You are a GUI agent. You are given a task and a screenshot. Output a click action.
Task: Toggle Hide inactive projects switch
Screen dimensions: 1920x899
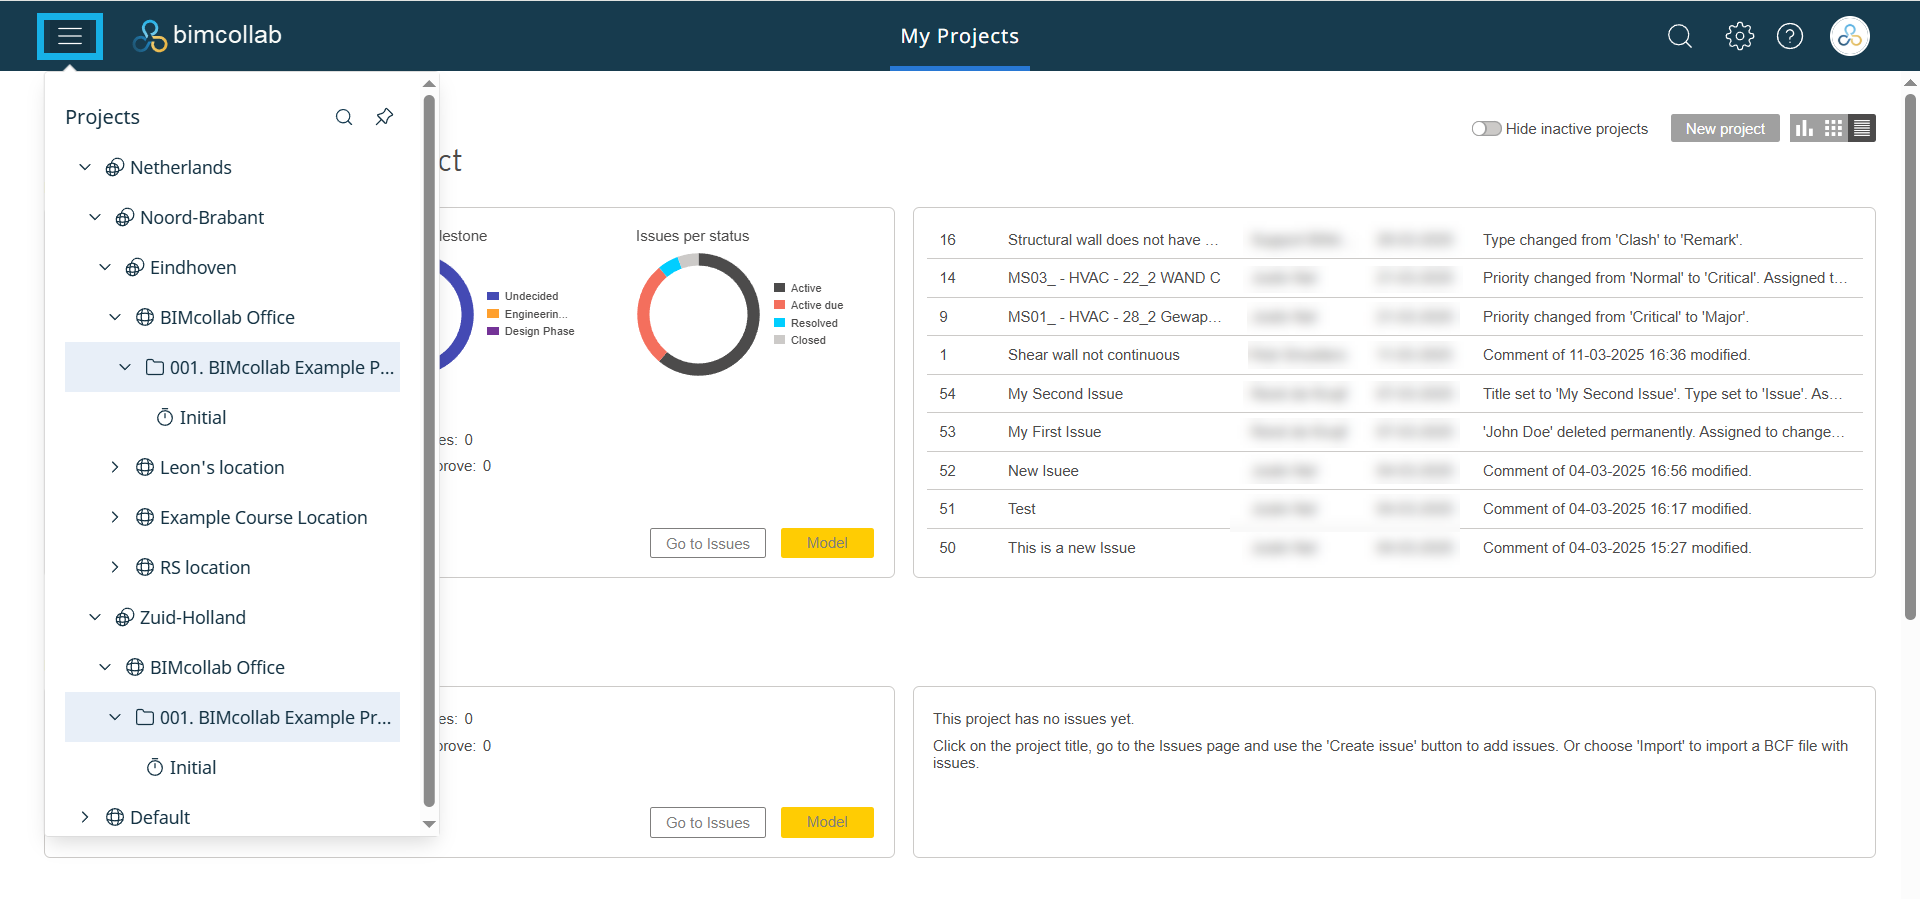(1486, 129)
